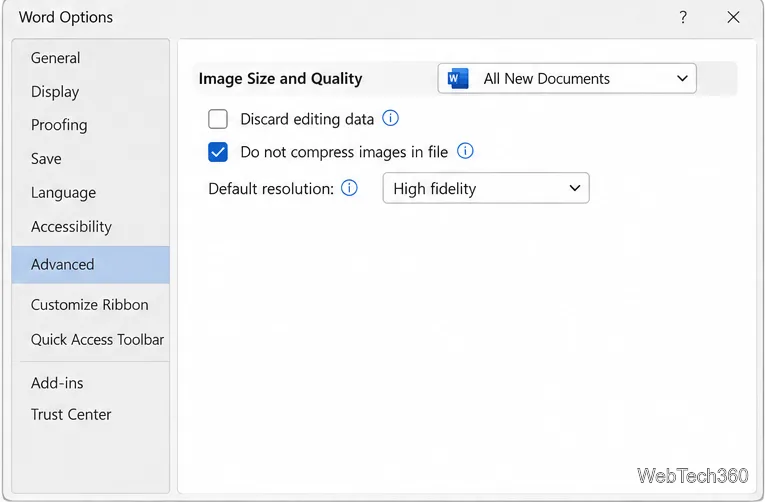The image size is (765, 502).
Task: Click the Discard editing data label
Action: (x=307, y=119)
